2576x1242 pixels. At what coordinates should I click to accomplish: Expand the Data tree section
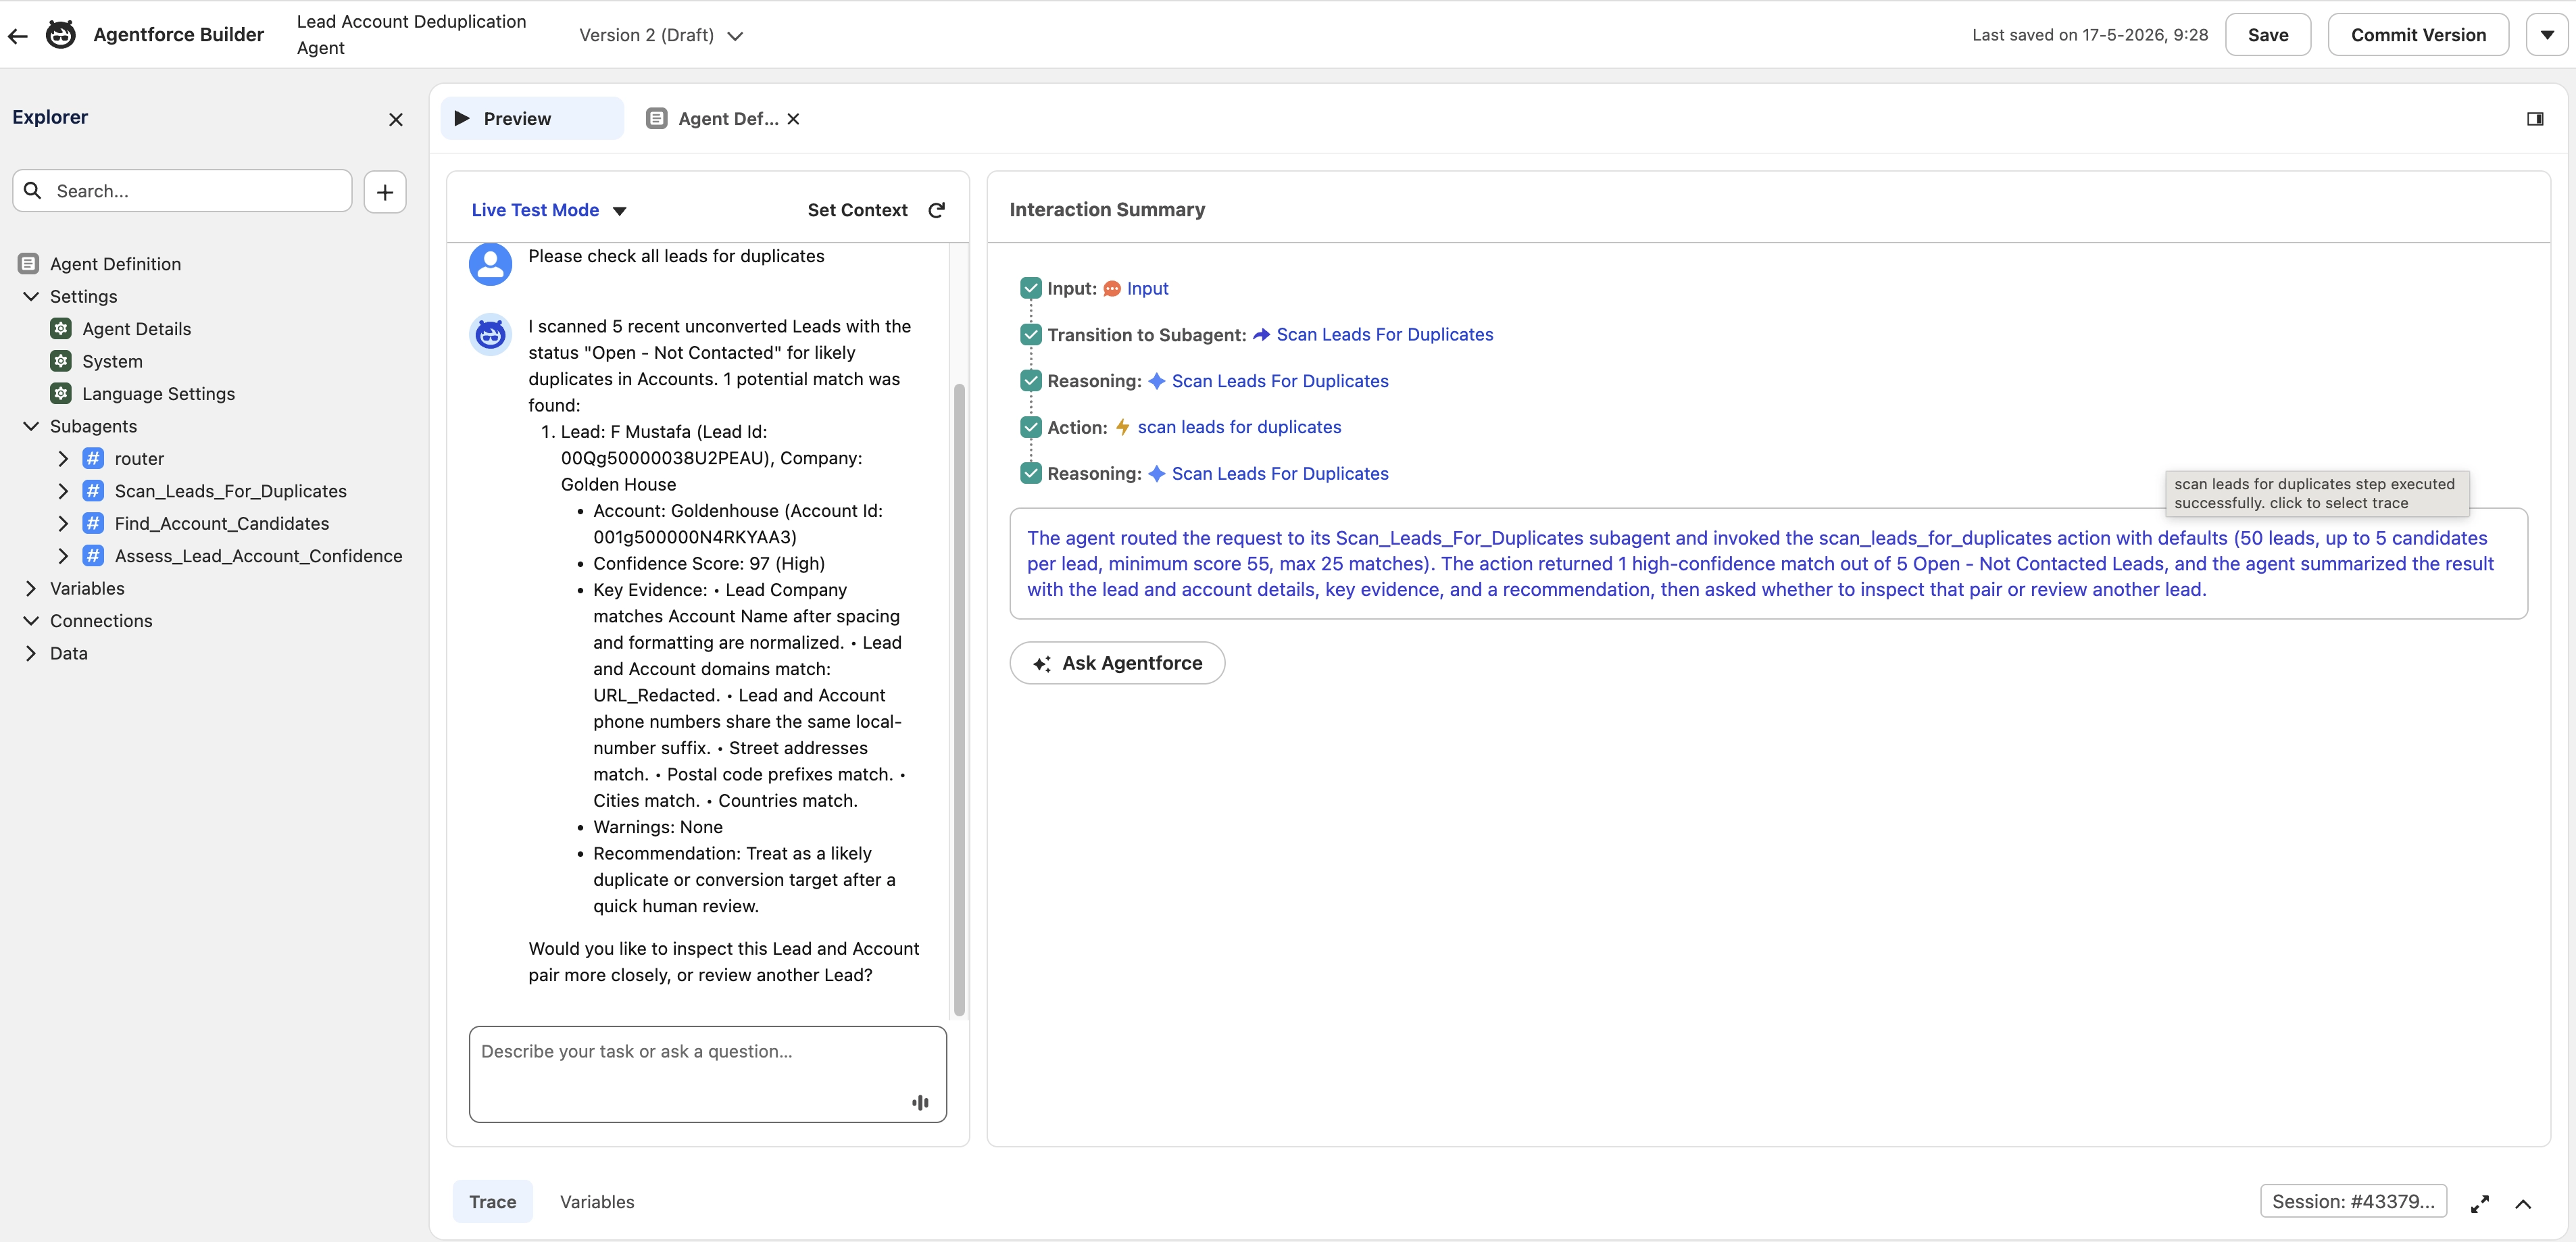coord(31,654)
